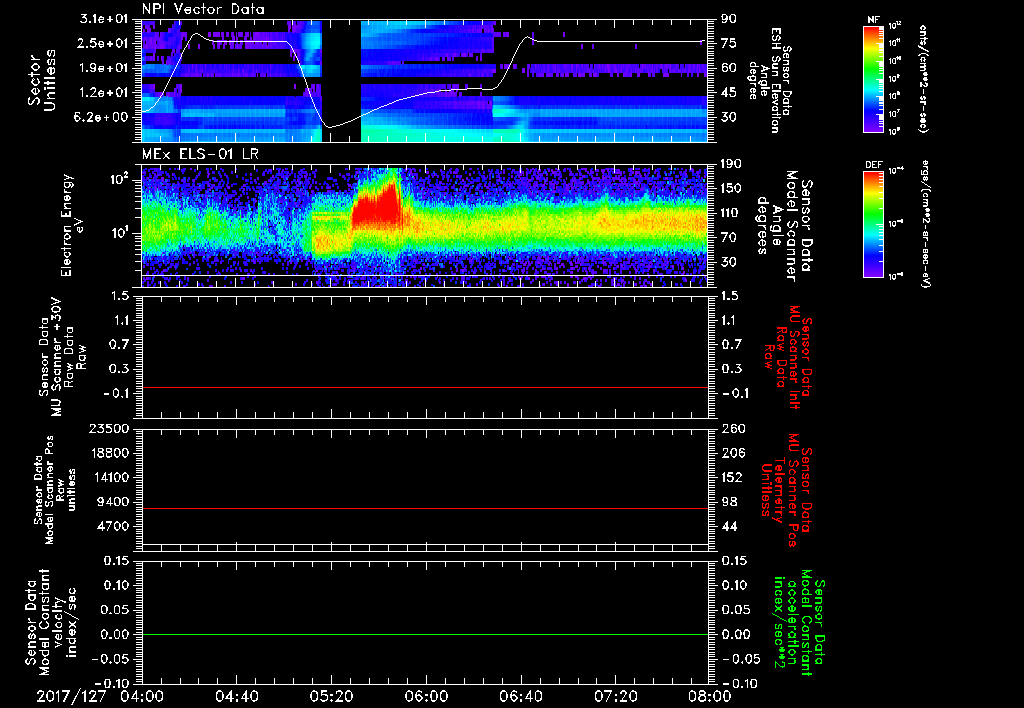Image resolution: width=1024 pixels, height=708 pixels.
Task: Click the '05:20' time tick label
Action: [331, 696]
